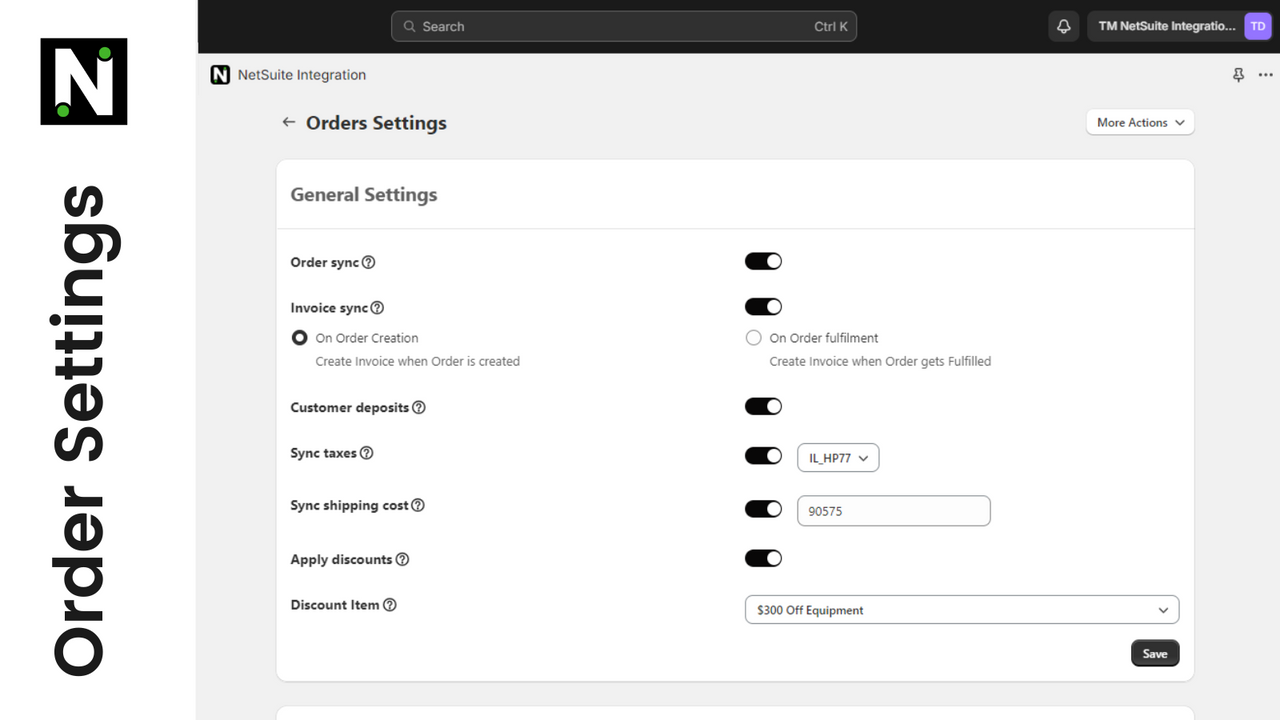The width and height of the screenshot is (1280, 720).
Task: Toggle the Sync taxes switch
Action: (x=763, y=456)
